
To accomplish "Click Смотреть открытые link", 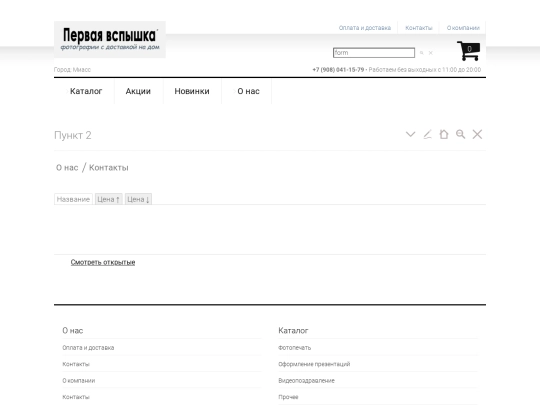I will point(103,262).
